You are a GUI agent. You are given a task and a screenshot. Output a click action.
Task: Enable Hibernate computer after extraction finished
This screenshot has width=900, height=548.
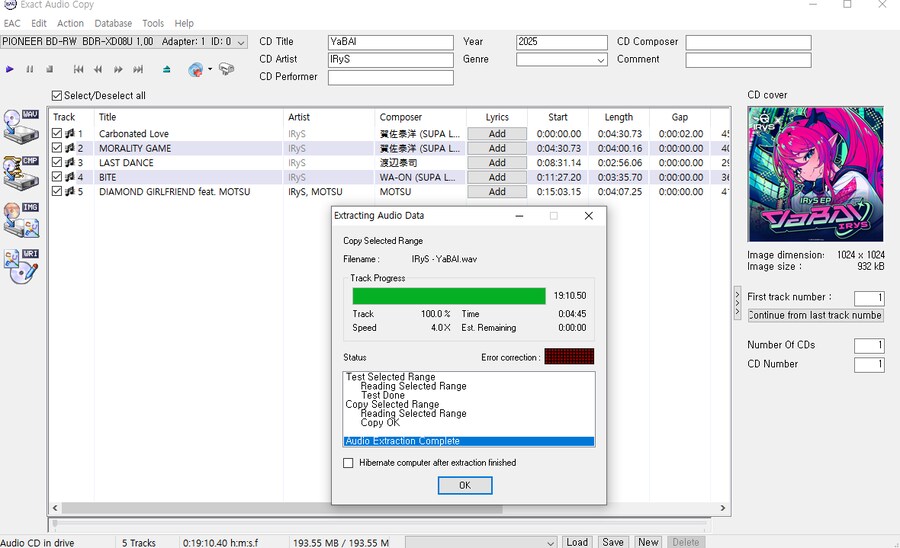pos(348,463)
